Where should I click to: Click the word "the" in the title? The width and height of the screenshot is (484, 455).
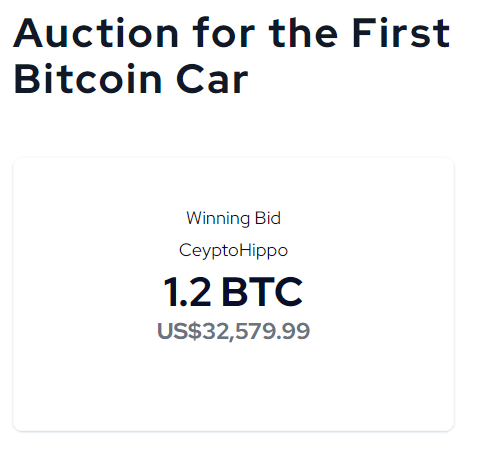point(304,33)
